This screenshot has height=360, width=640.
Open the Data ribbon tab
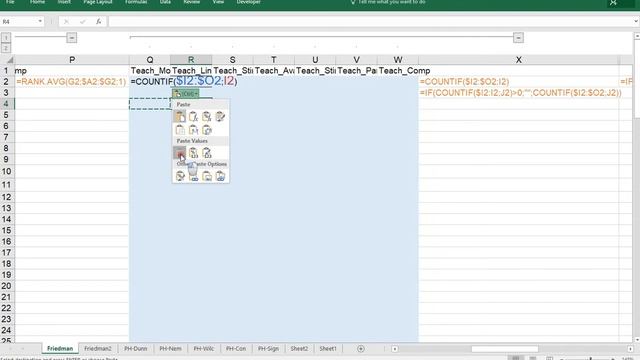click(165, 2)
